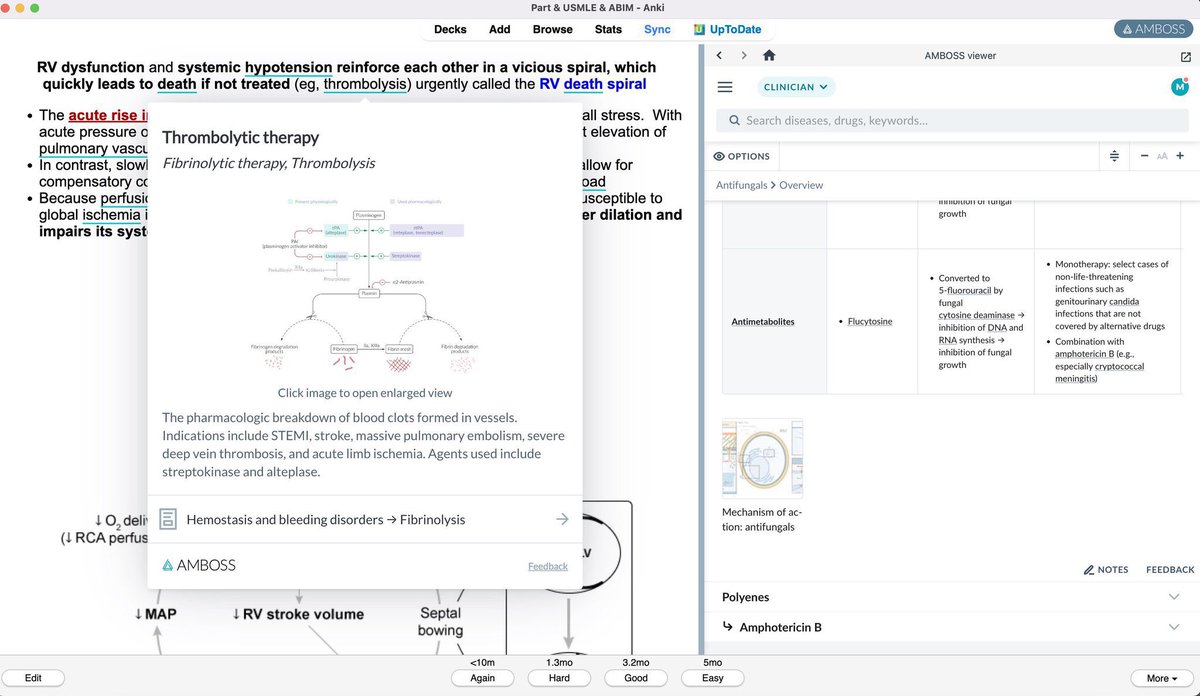Open the Fibrinolysis article arrow
The image size is (1200, 696).
tap(562, 519)
